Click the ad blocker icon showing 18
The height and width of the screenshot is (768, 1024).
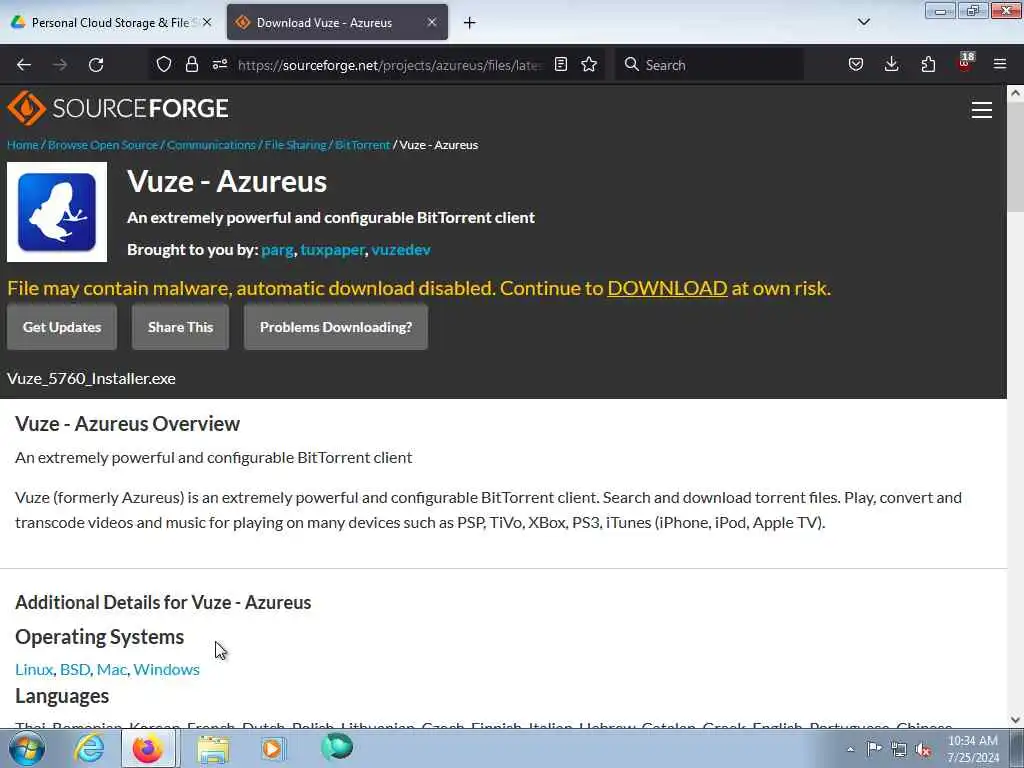click(x=965, y=63)
